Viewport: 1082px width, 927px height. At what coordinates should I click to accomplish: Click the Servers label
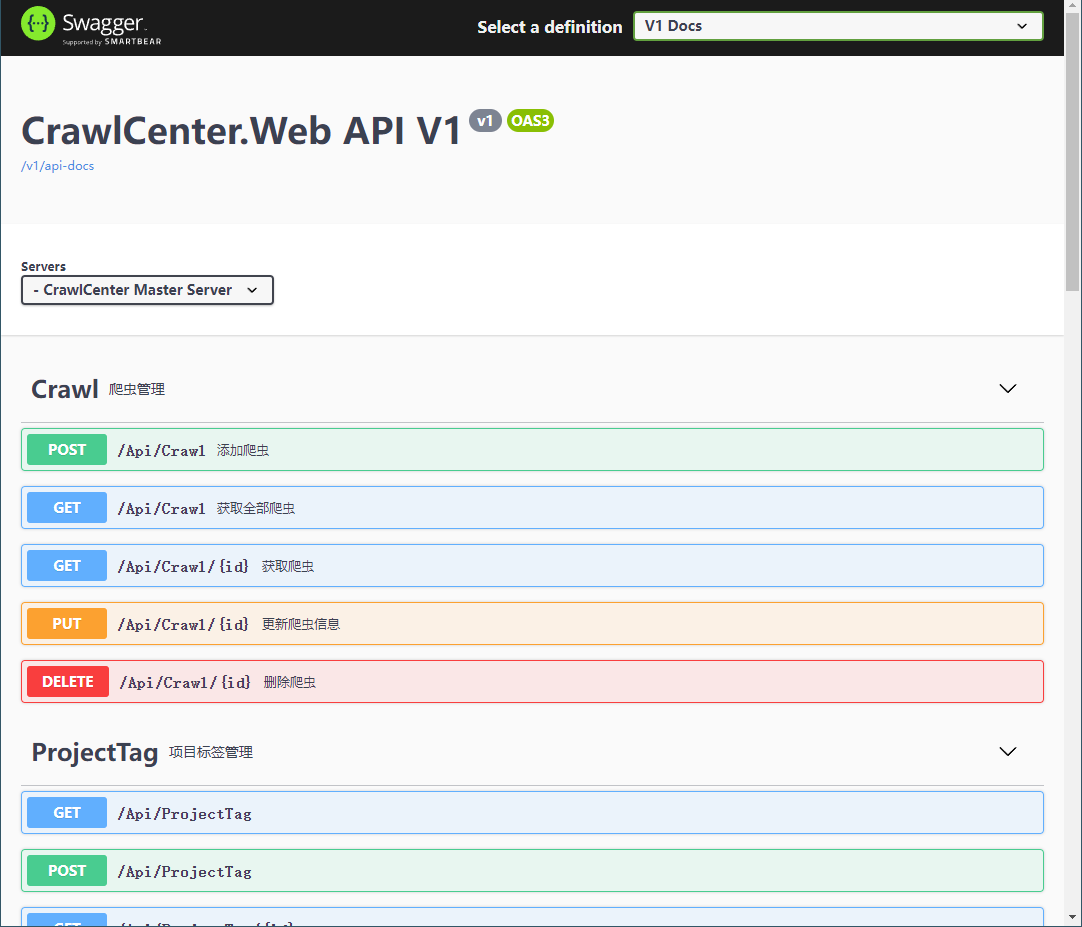tap(43, 266)
